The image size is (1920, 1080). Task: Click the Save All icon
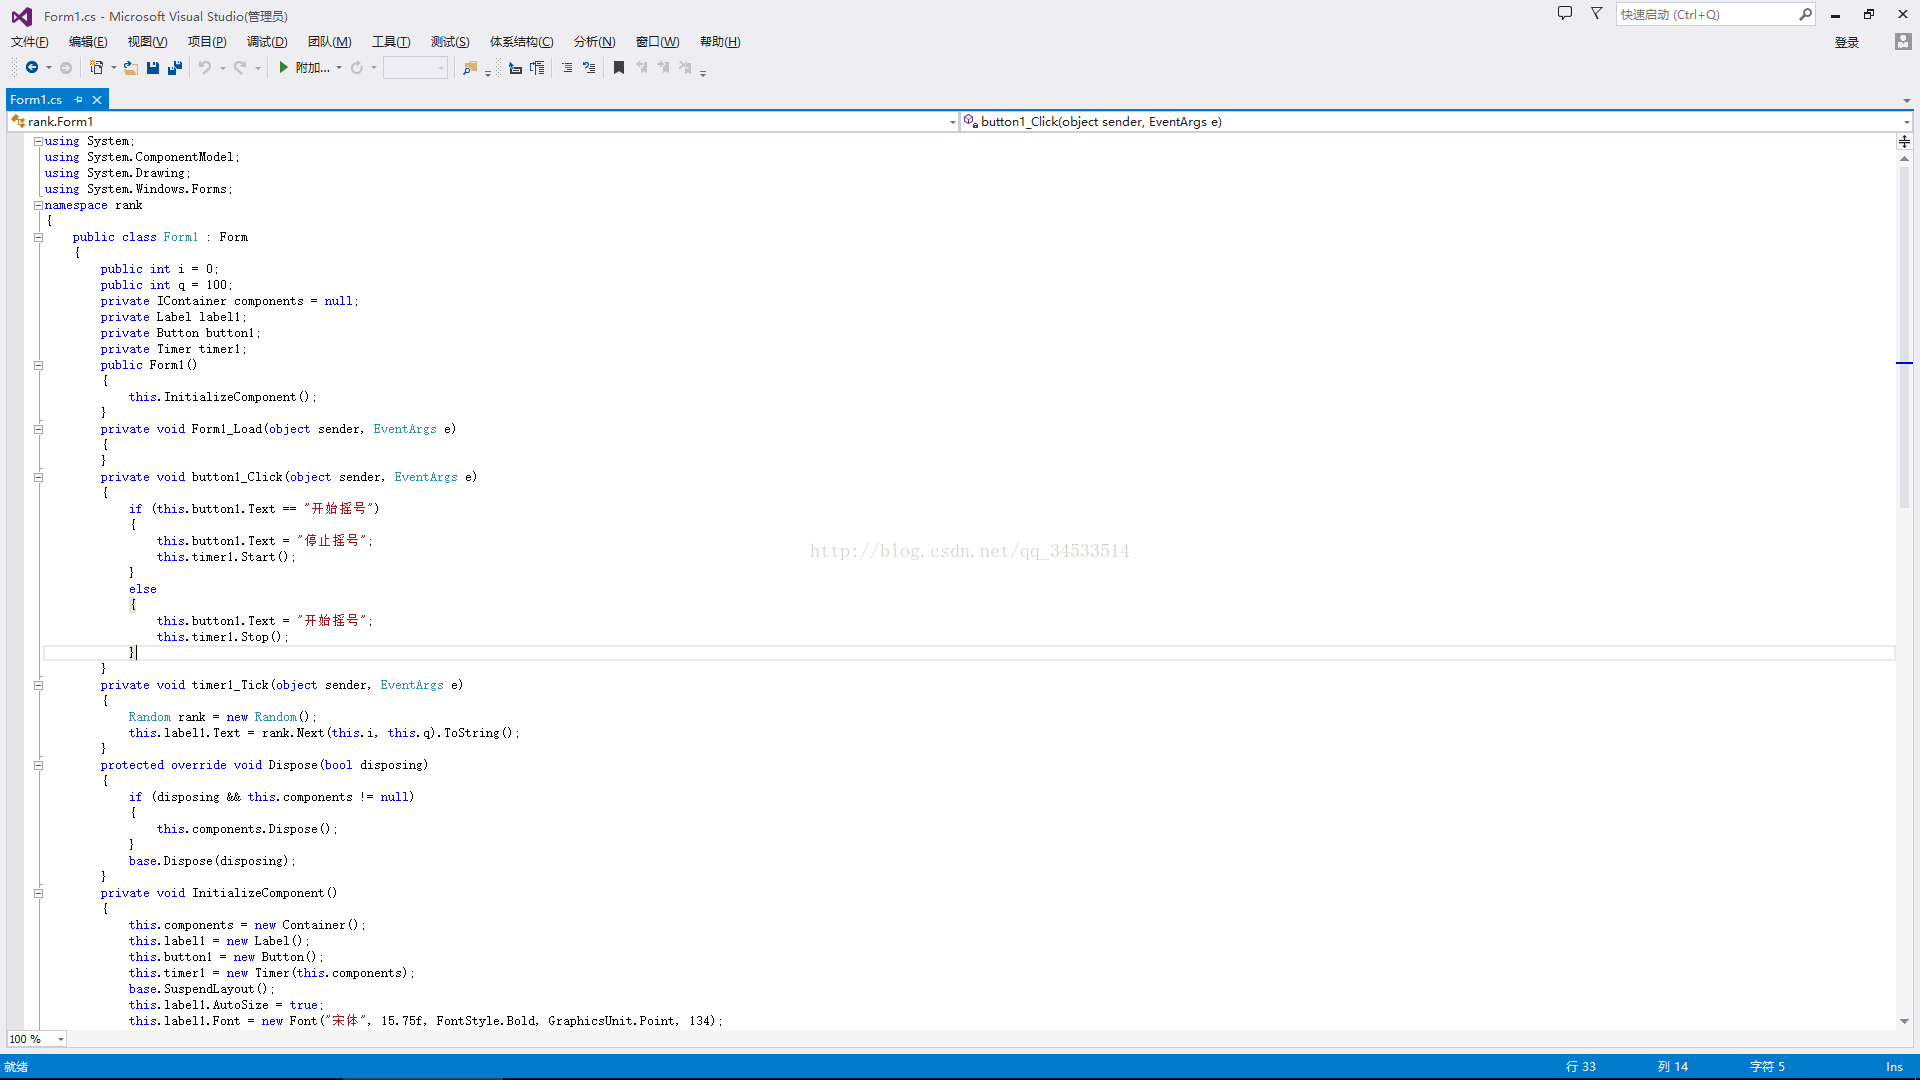tap(175, 68)
